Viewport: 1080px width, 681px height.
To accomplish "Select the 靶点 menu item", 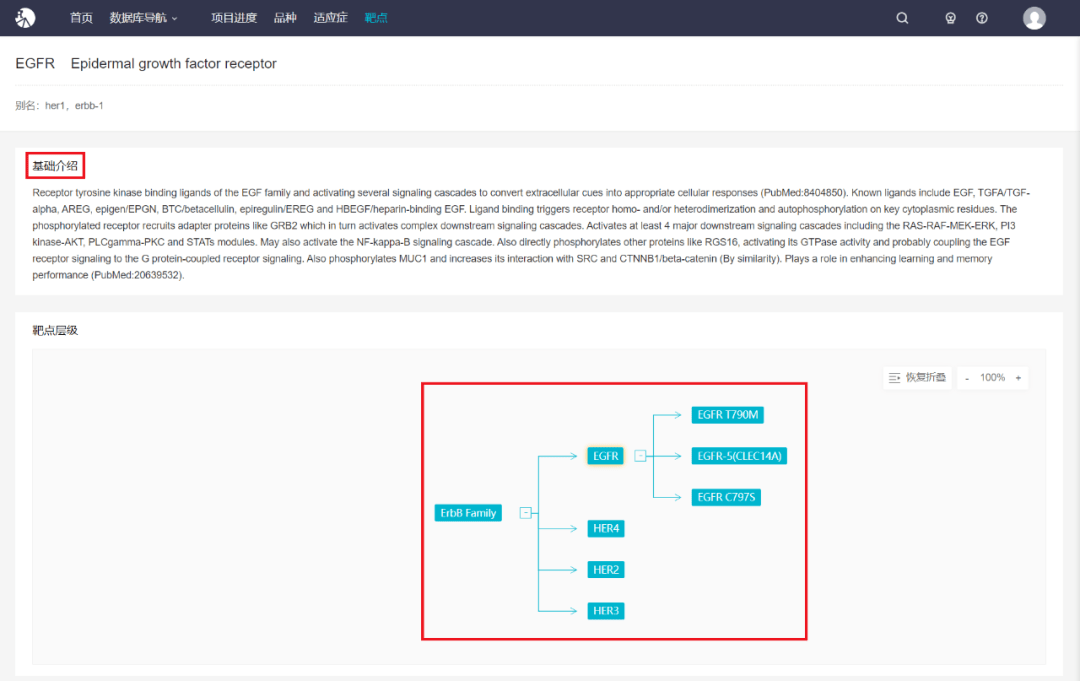I will coord(376,18).
